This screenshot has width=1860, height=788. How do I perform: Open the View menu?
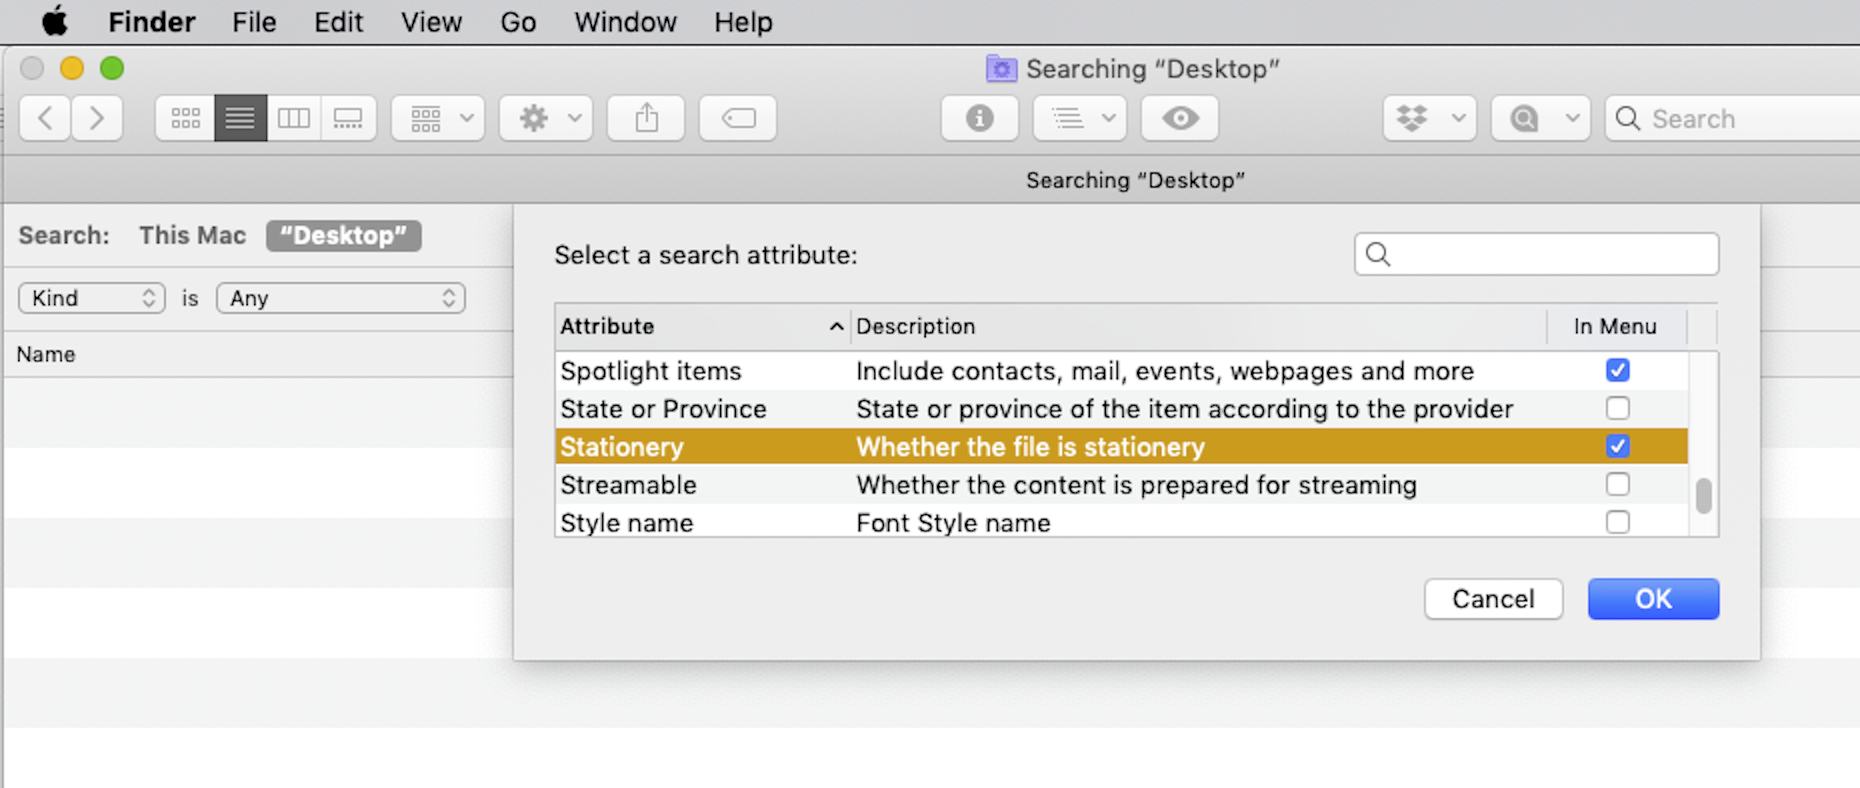431,22
